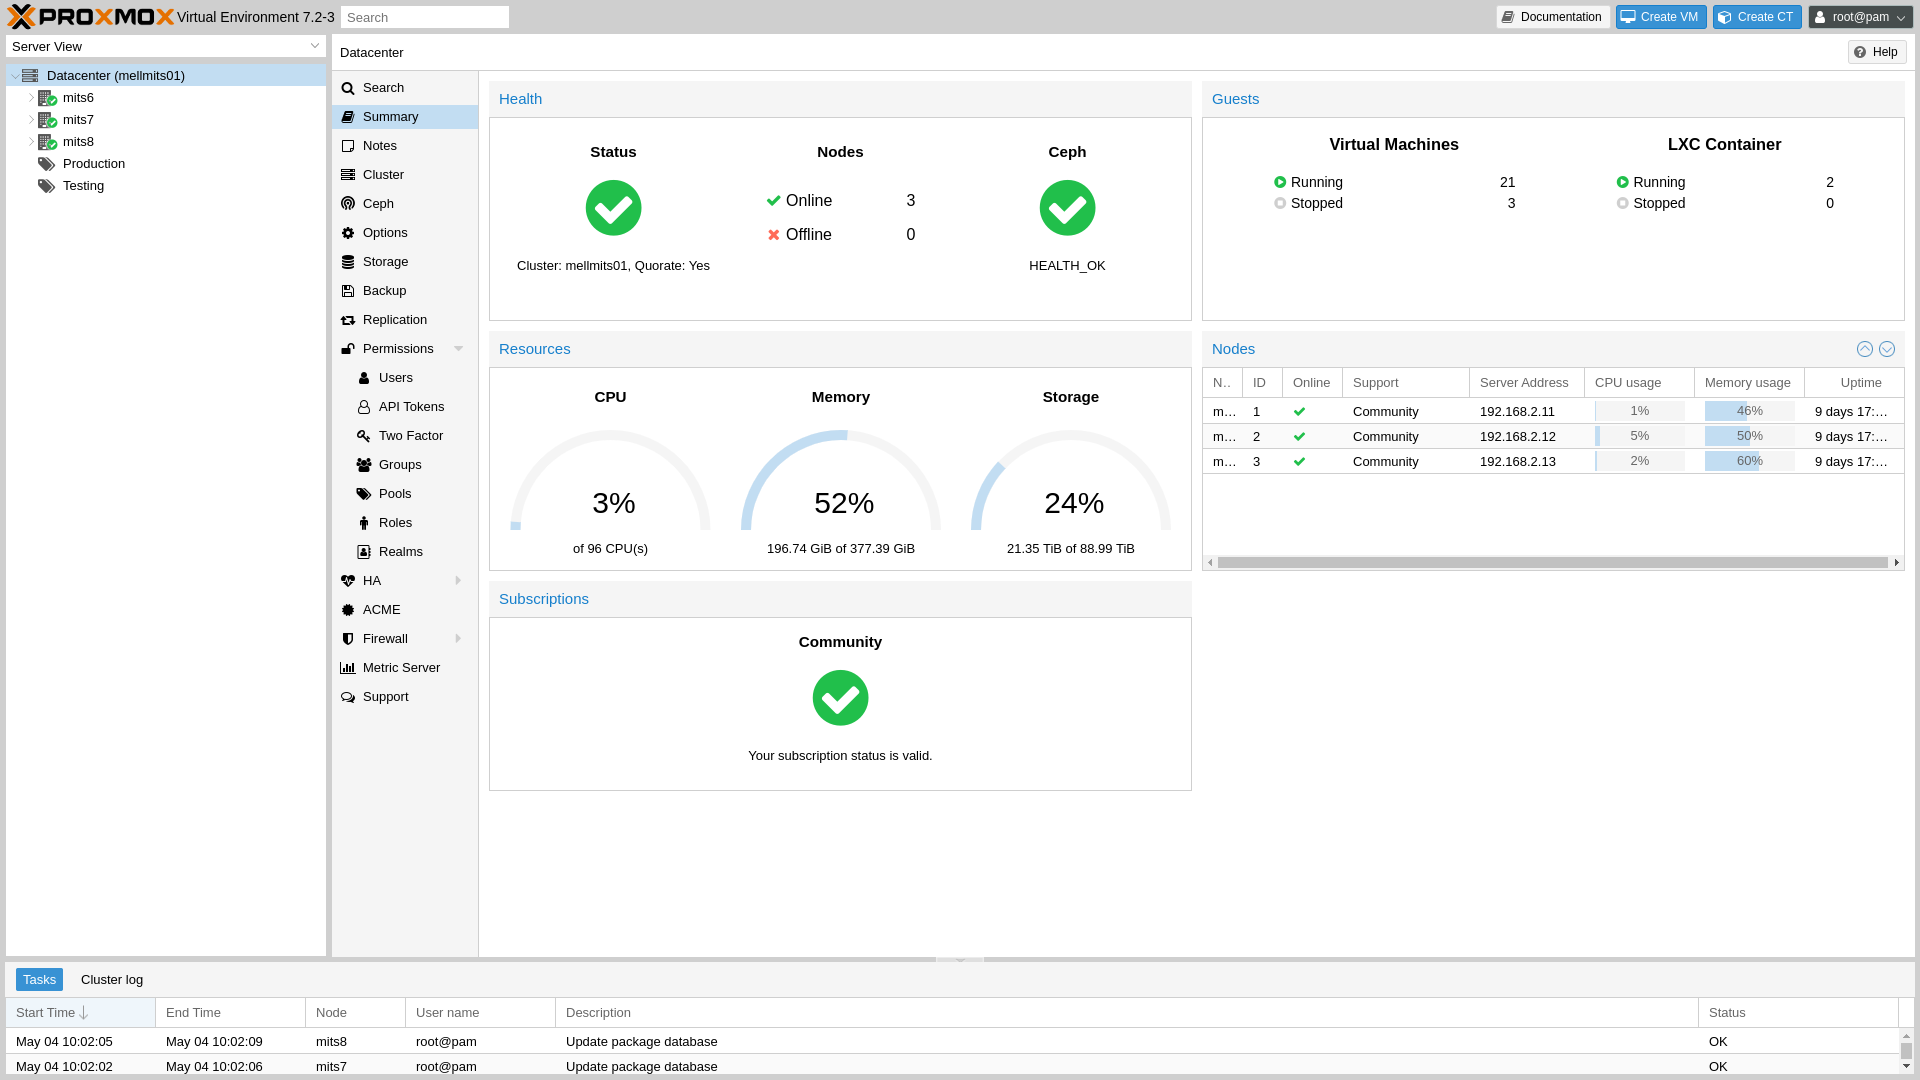The width and height of the screenshot is (1920, 1080).
Task: Switch to the Cluster log tab
Action: tap(112, 978)
